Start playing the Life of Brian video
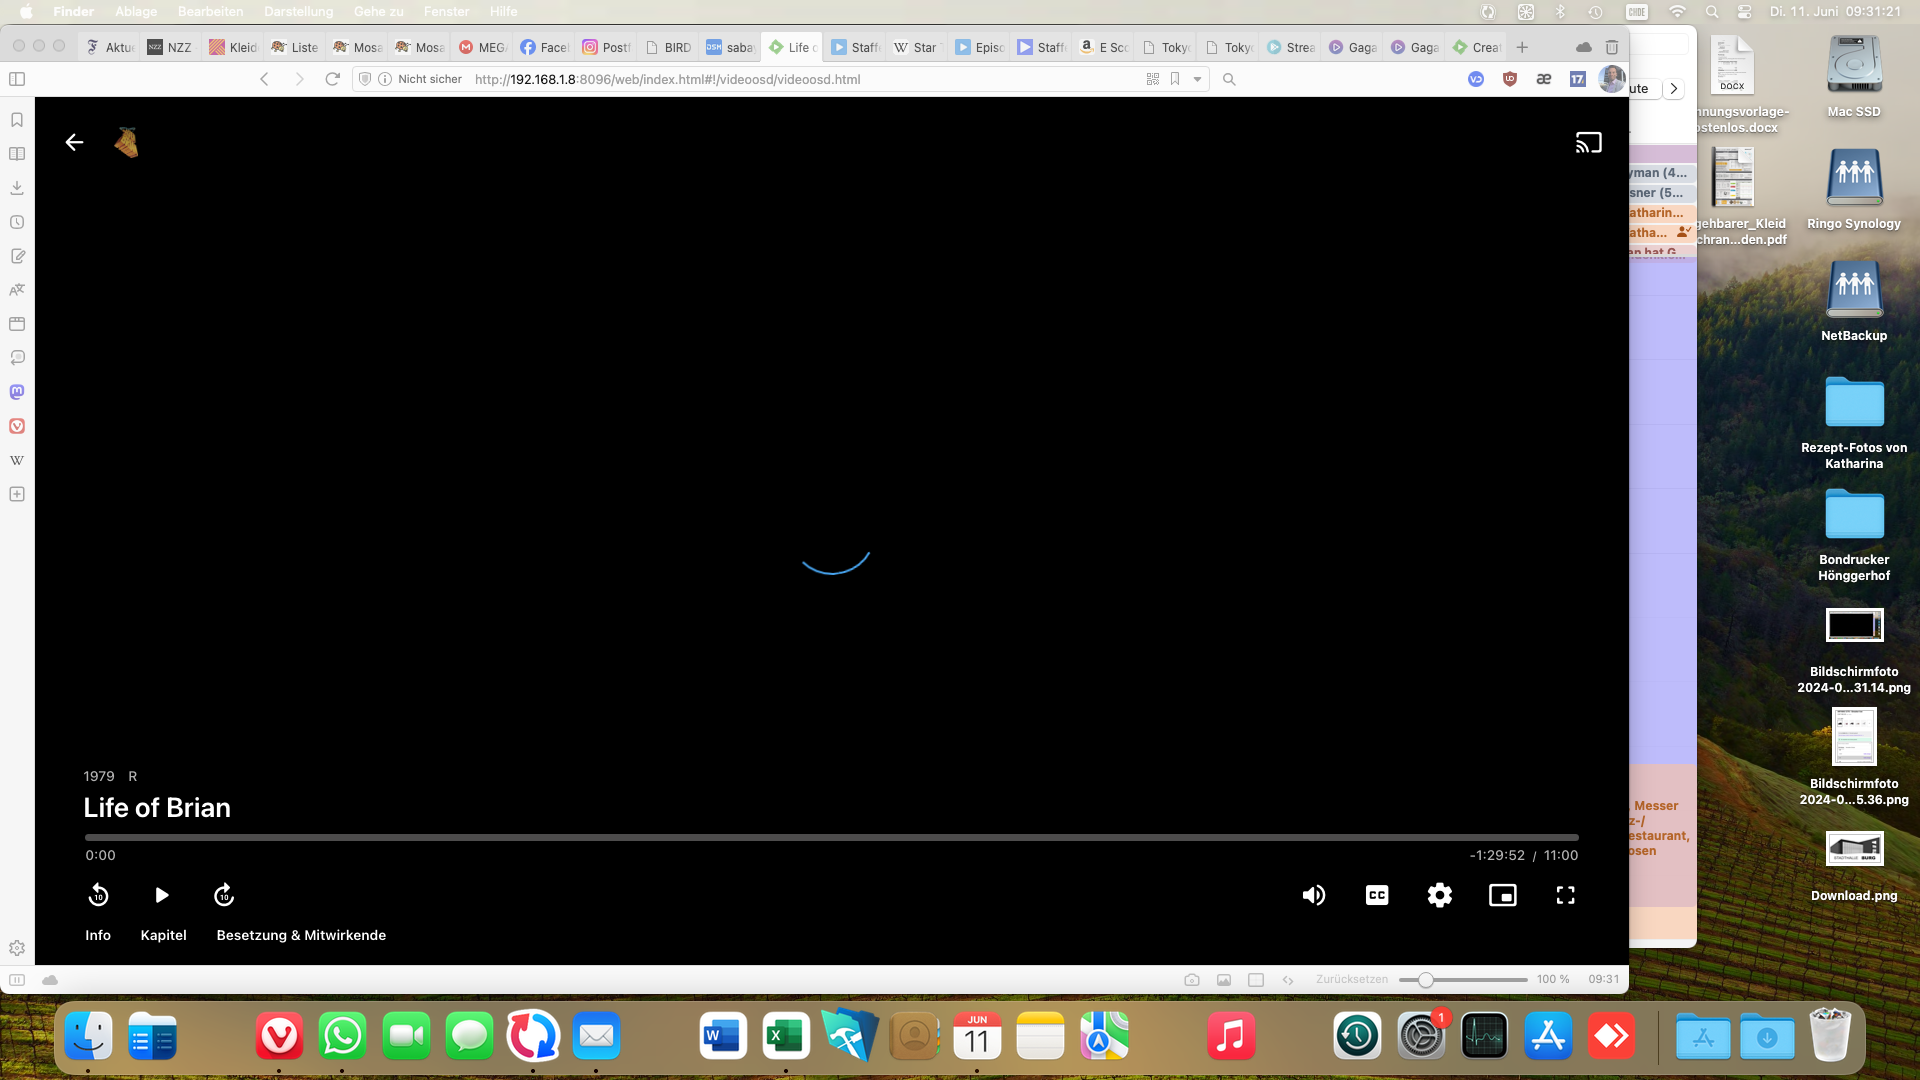Screen dimensions: 1920x1080 click(161, 895)
